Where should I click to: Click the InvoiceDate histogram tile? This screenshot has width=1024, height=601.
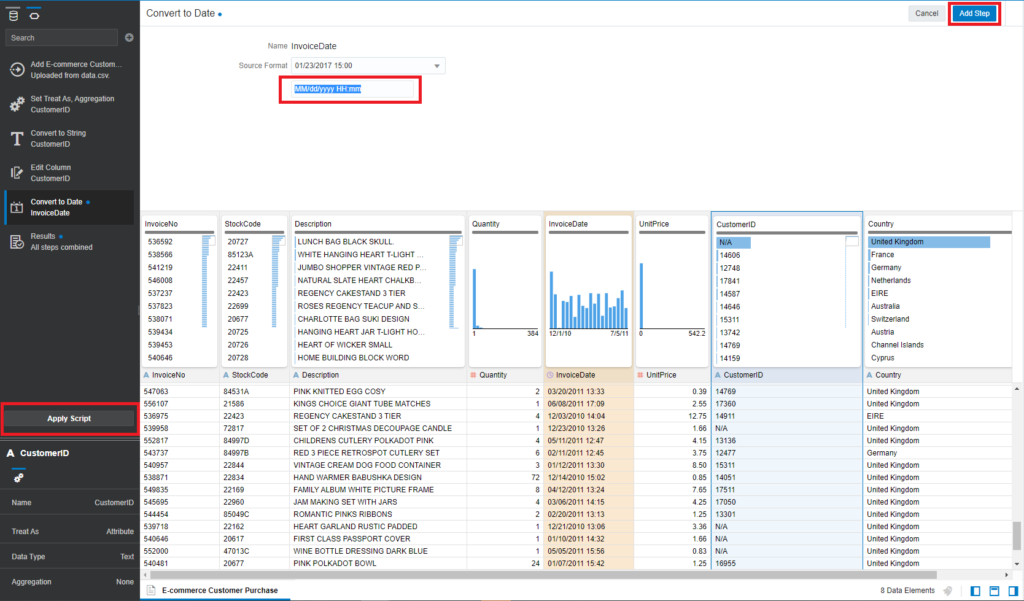point(588,291)
